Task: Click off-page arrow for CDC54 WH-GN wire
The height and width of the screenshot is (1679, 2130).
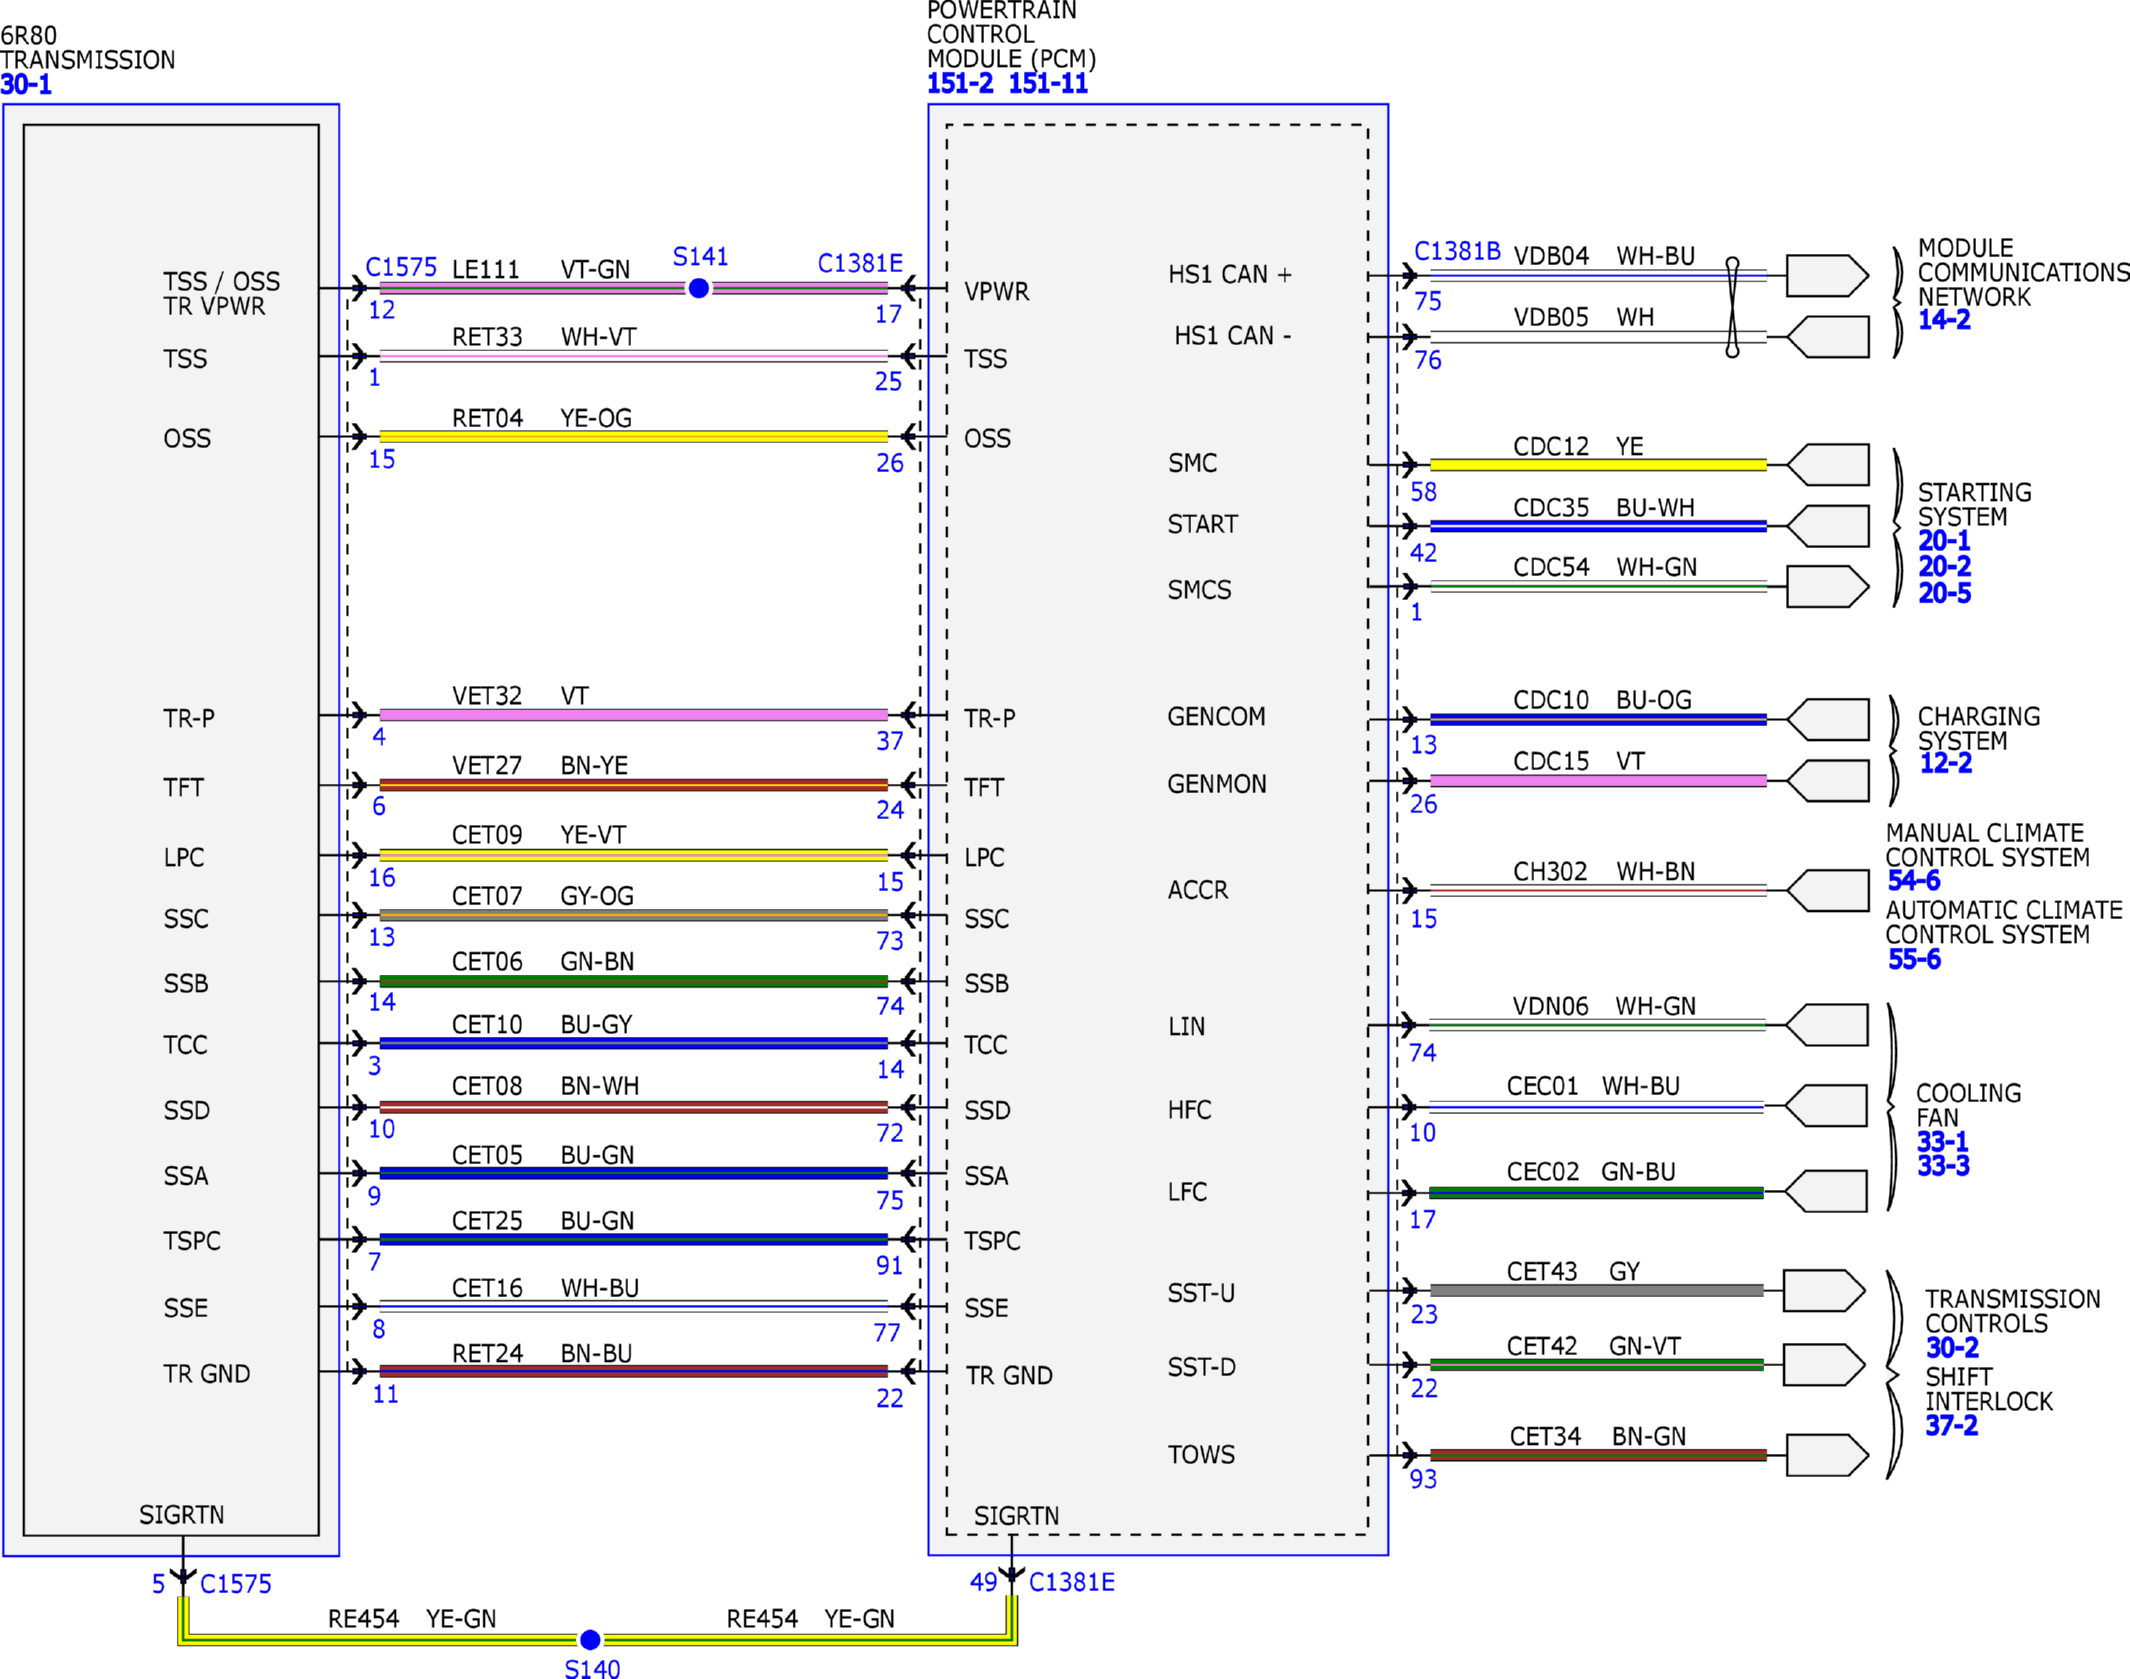Action: click(x=1827, y=587)
